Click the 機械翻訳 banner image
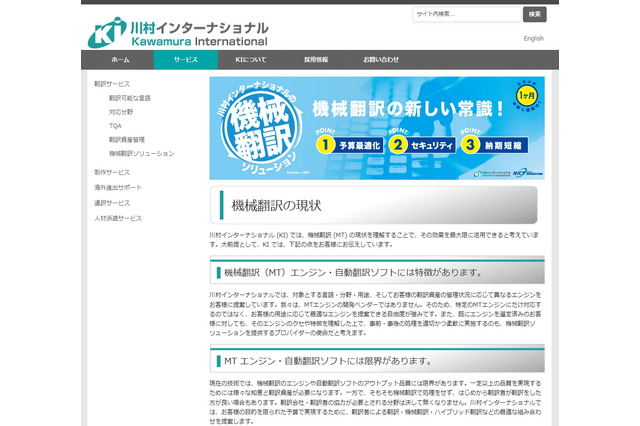This screenshot has width=640, height=426. (x=377, y=128)
